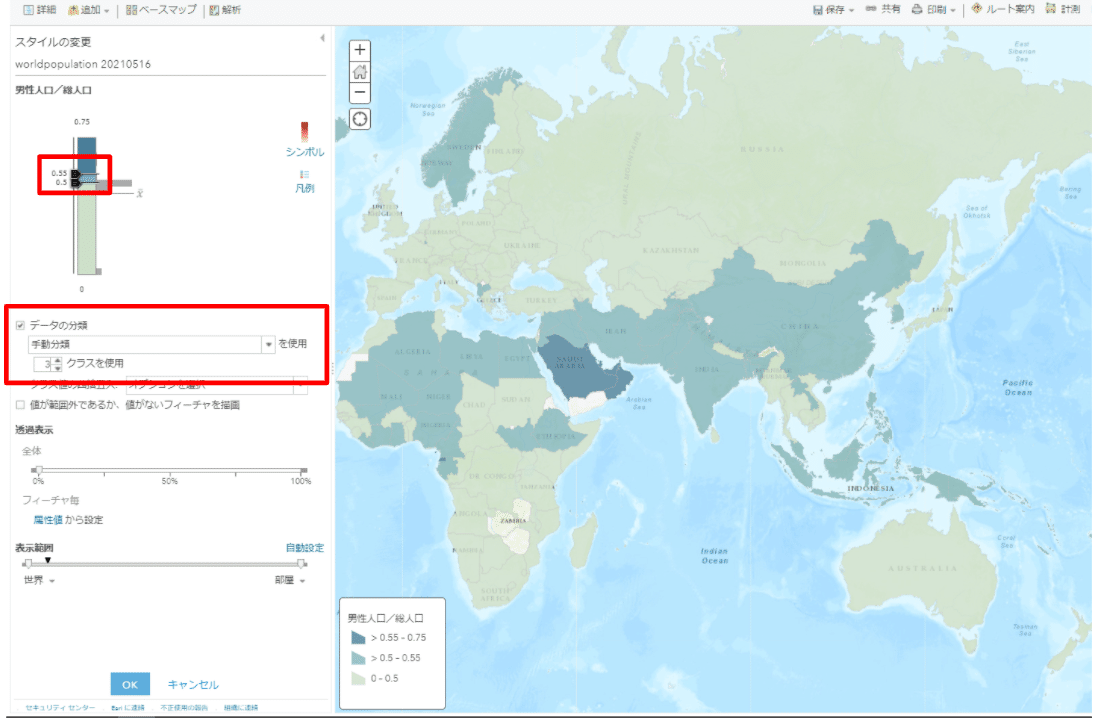Click the pale green 0 - 0.5 legend swatch

coord(358,678)
